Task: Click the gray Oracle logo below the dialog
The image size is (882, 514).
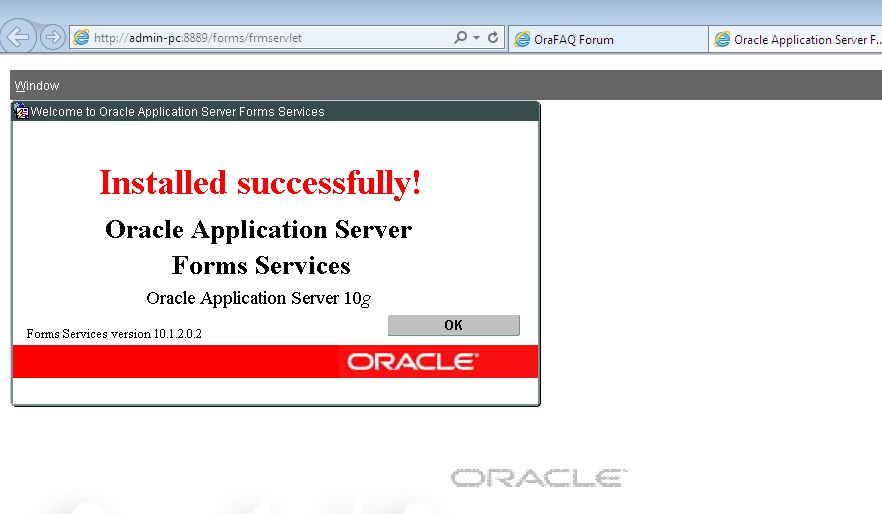Action: point(538,478)
